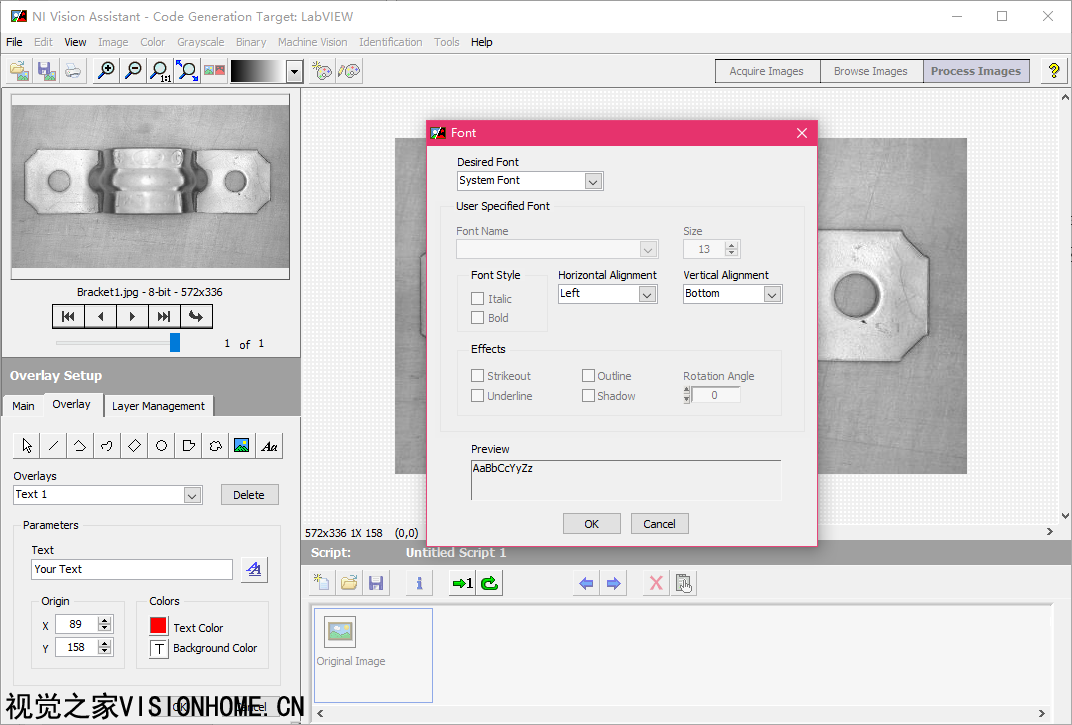
Task: Click the Run Once script icon
Action: tap(462, 583)
